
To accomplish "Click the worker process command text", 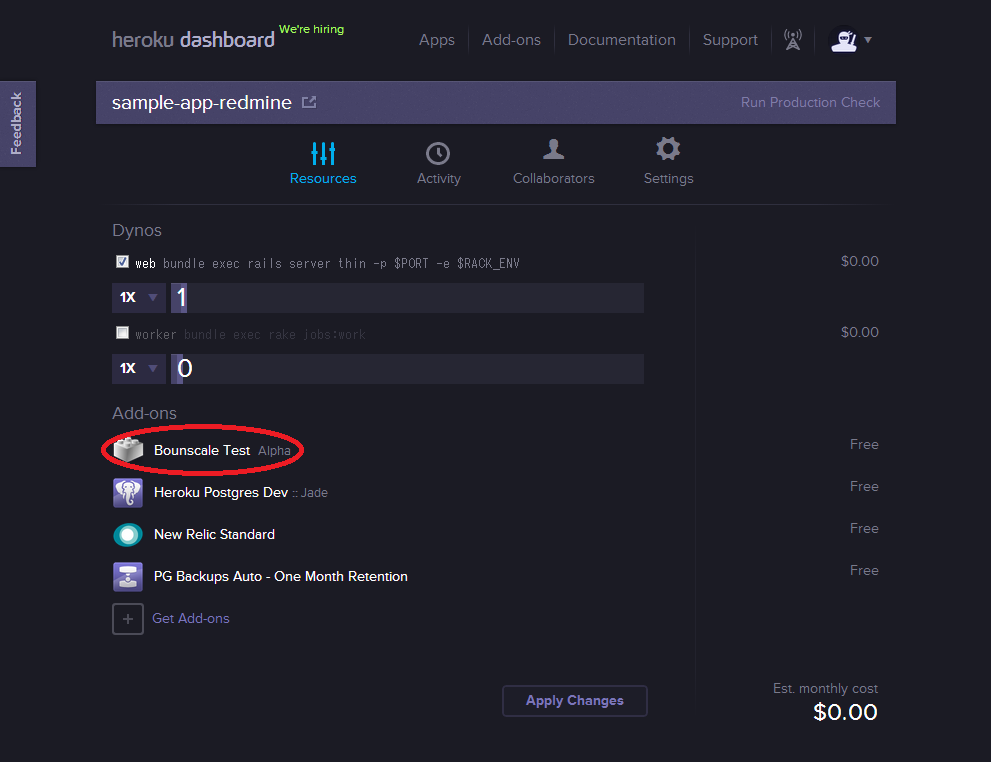I will 275,334.
